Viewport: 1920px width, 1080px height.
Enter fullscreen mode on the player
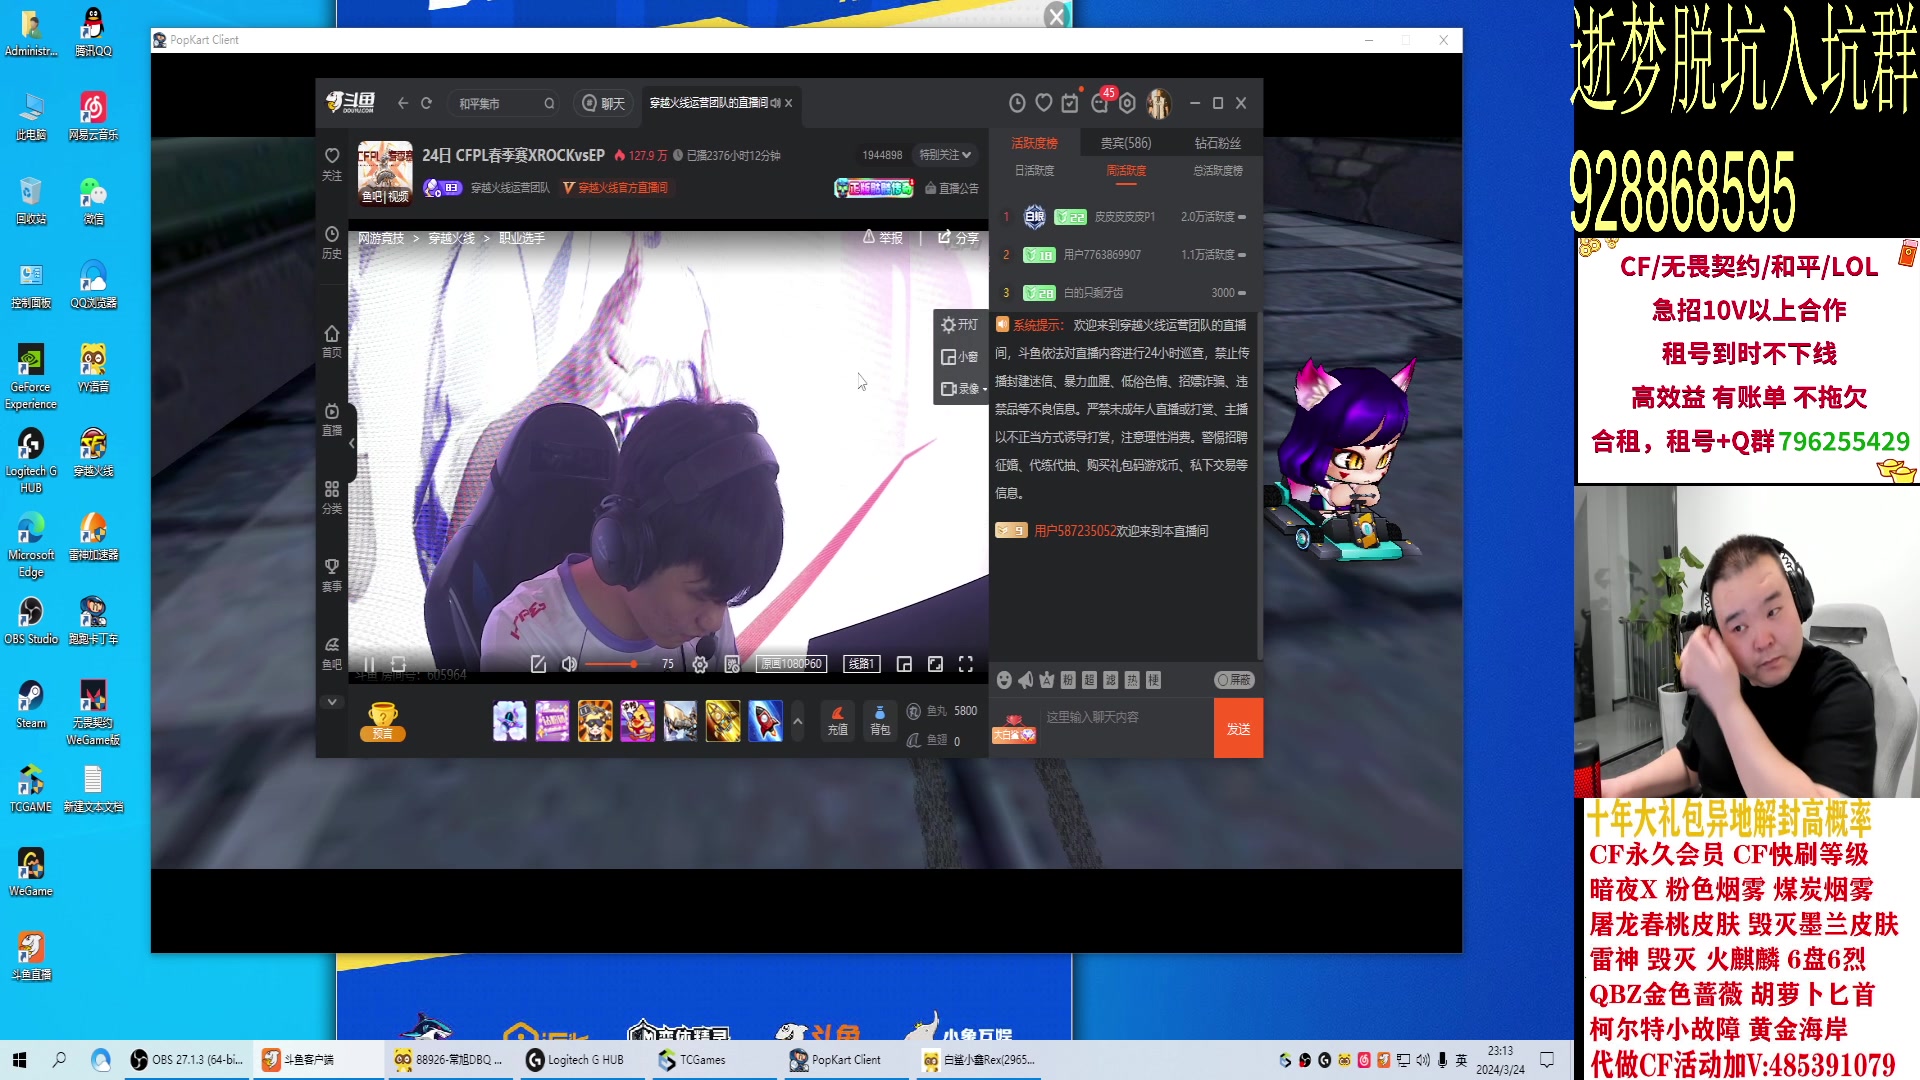(x=966, y=664)
